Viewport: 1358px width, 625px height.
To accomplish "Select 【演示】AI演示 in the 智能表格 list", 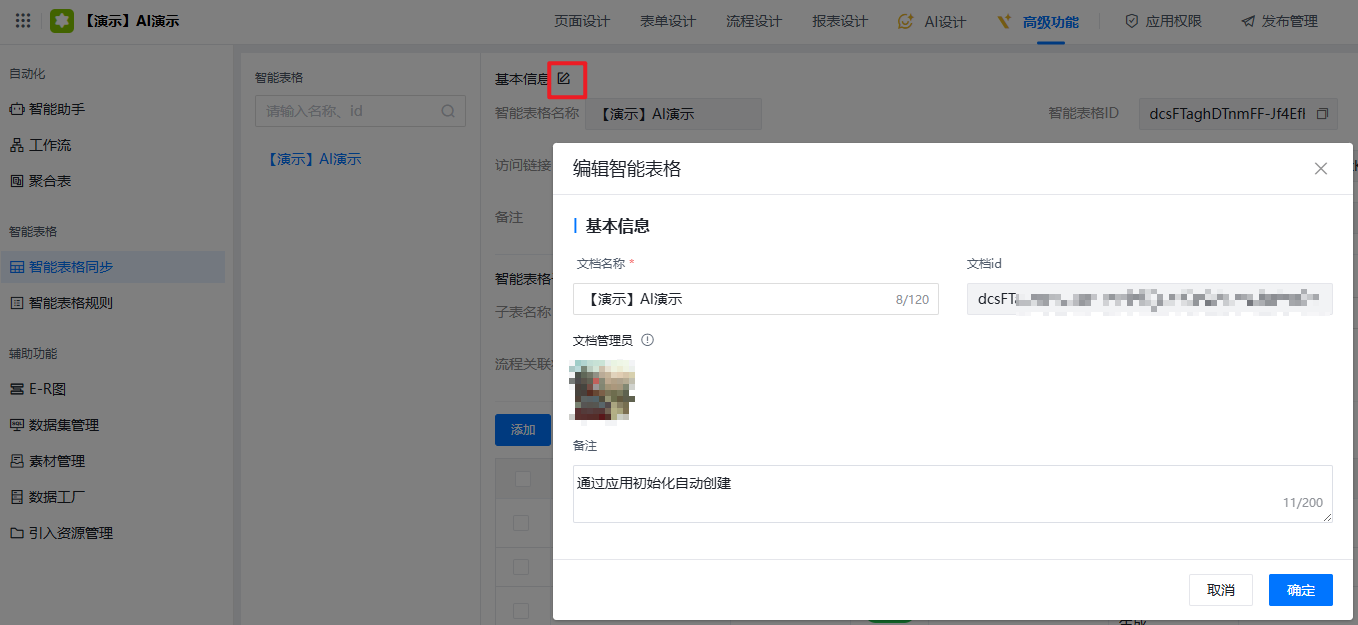I will pos(315,159).
